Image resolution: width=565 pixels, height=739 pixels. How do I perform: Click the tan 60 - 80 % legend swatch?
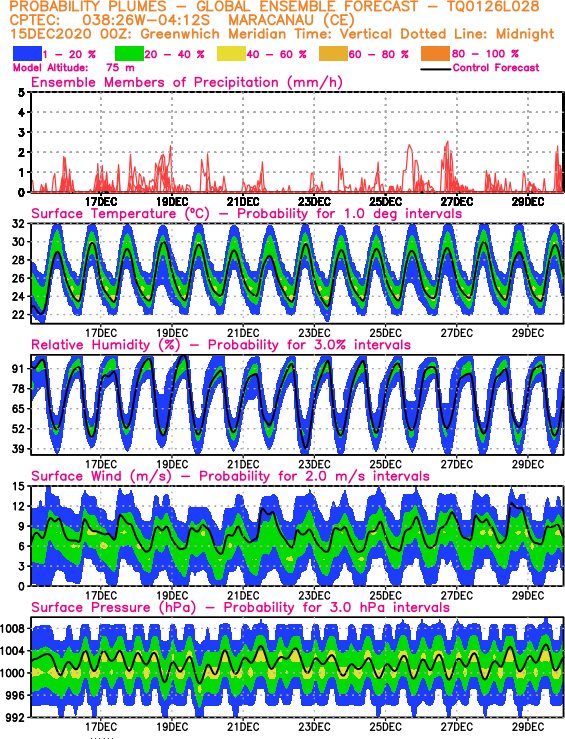click(334, 54)
